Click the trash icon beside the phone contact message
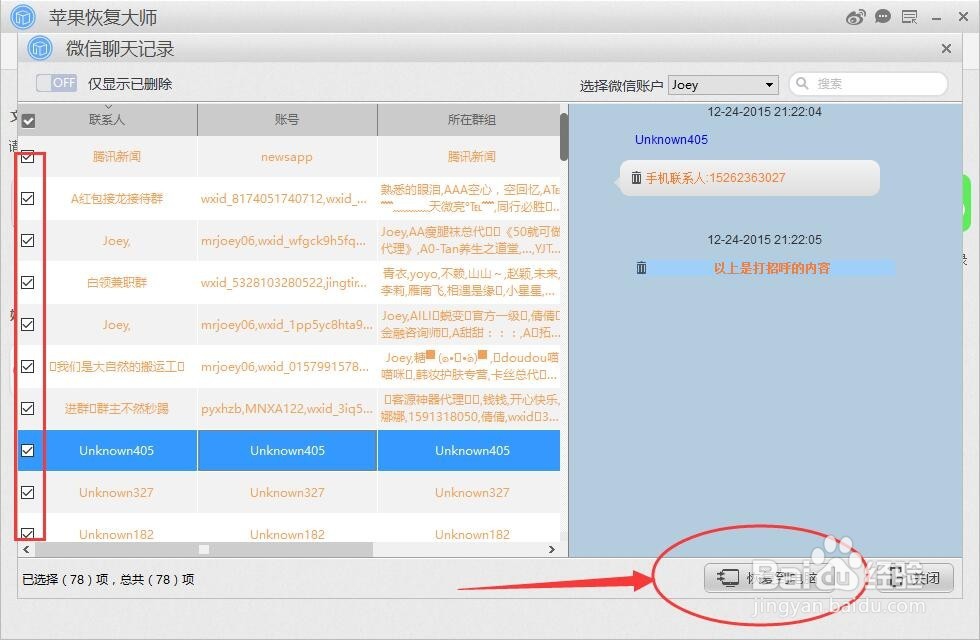980x640 pixels. 637,178
